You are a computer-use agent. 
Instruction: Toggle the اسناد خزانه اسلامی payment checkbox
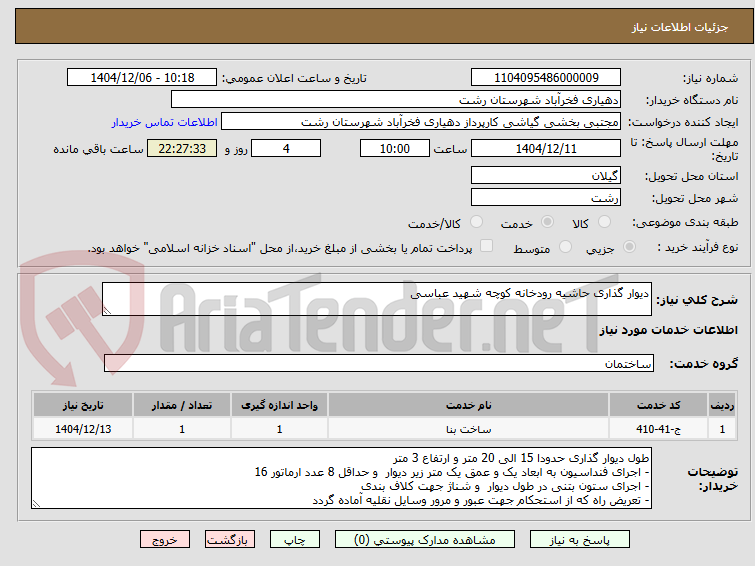point(487,246)
